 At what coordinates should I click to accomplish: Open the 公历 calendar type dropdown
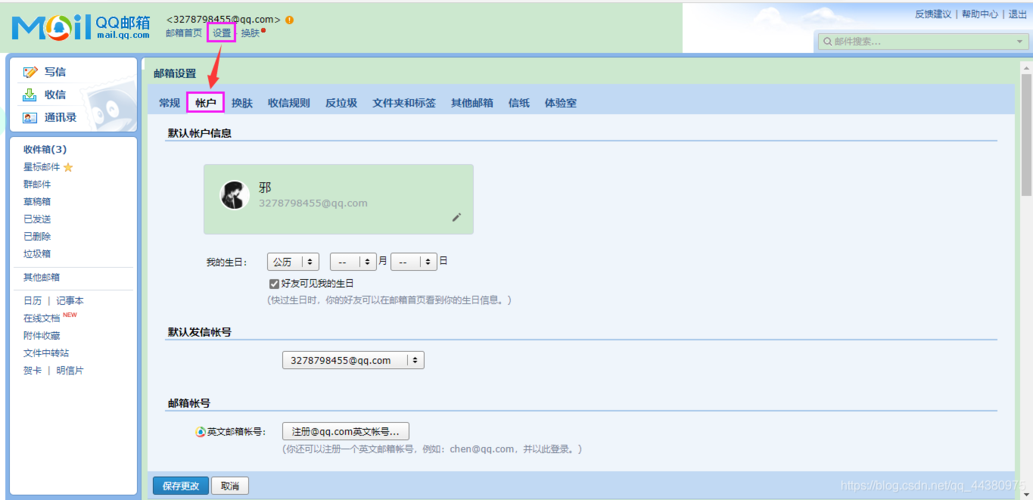[x=293, y=262]
